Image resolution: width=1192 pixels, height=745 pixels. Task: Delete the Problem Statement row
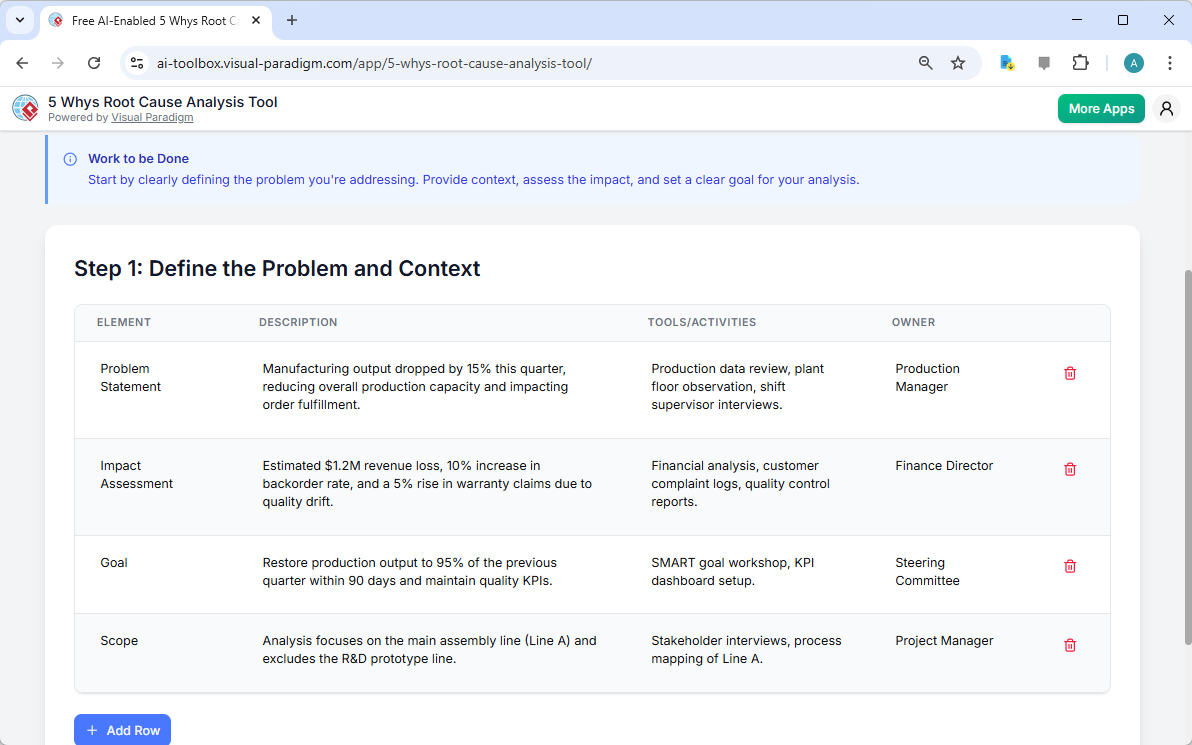pos(1070,373)
